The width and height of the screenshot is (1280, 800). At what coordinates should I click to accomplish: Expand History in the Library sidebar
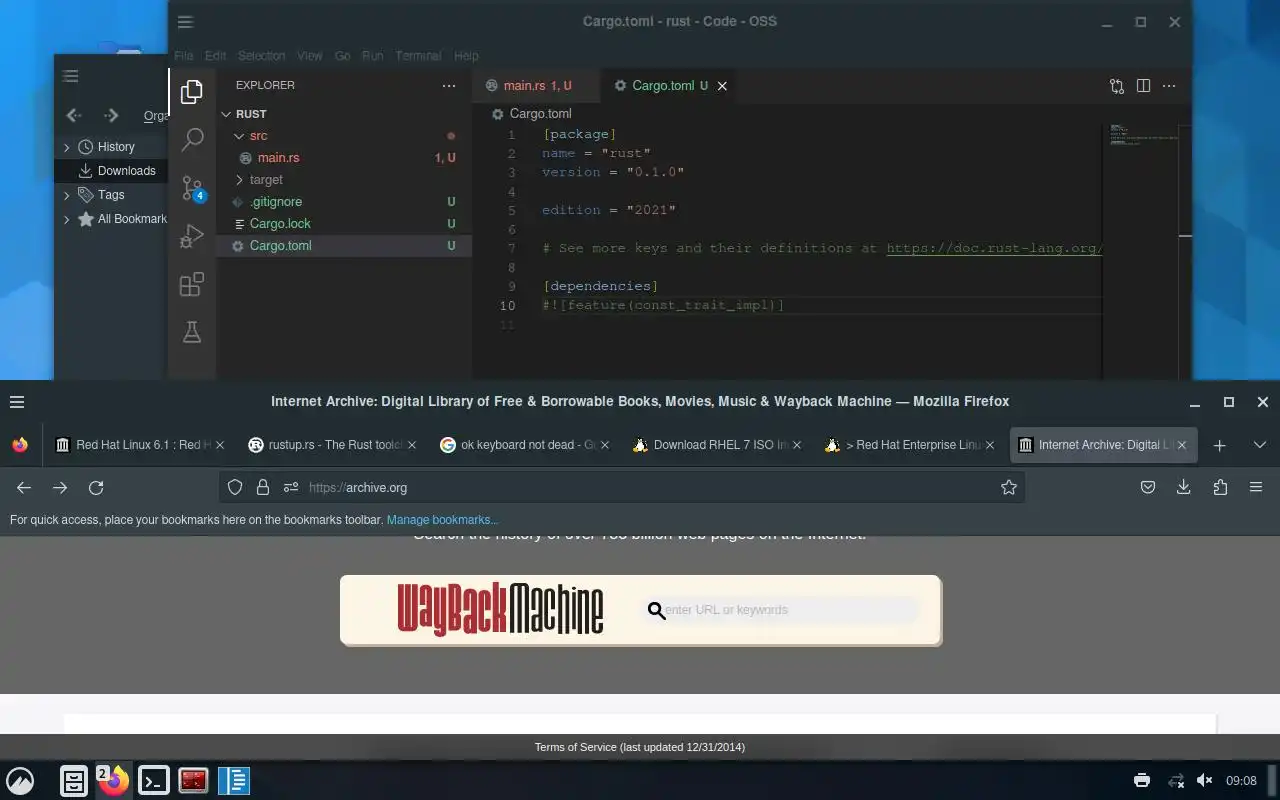67,147
